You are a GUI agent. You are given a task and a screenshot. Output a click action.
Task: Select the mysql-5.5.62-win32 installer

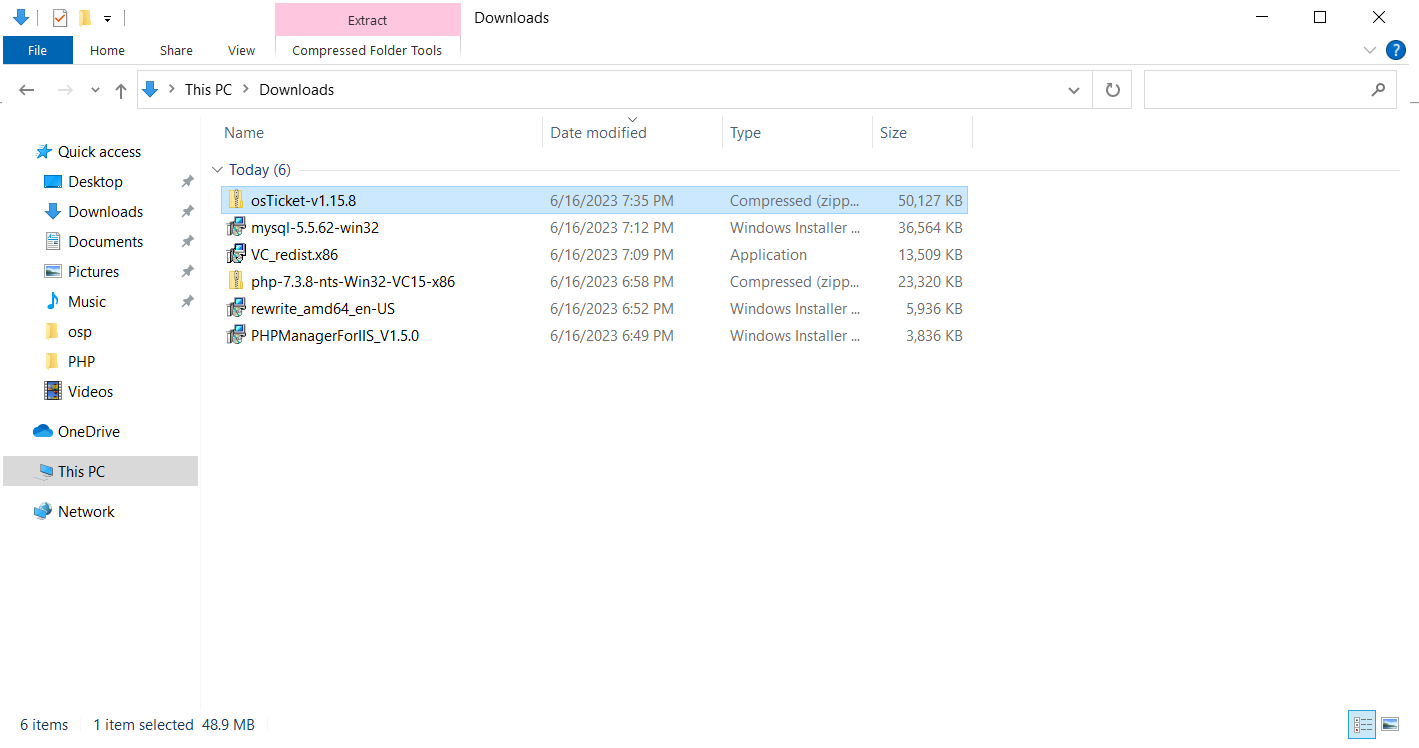click(594, 227)
